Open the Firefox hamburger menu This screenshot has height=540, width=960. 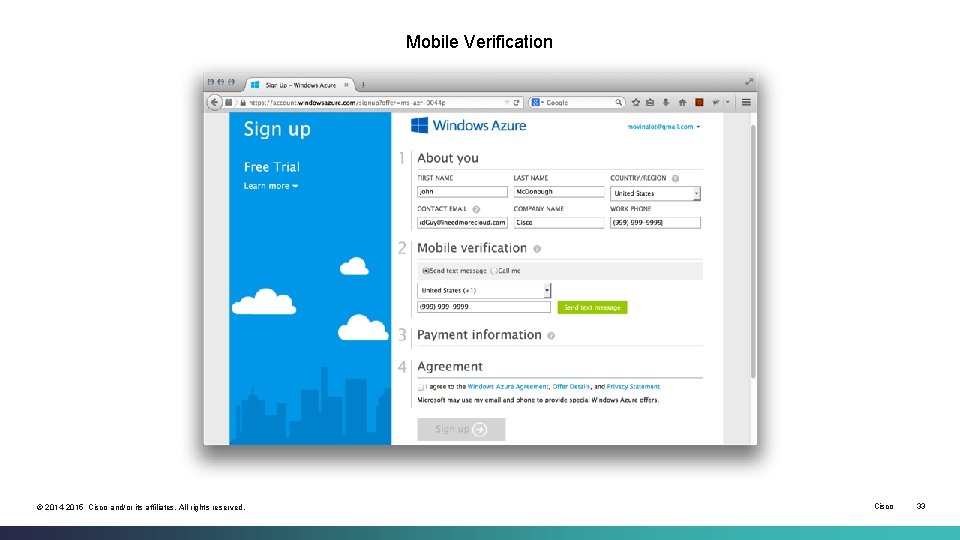pyautogui.click(x=746, y=102)
